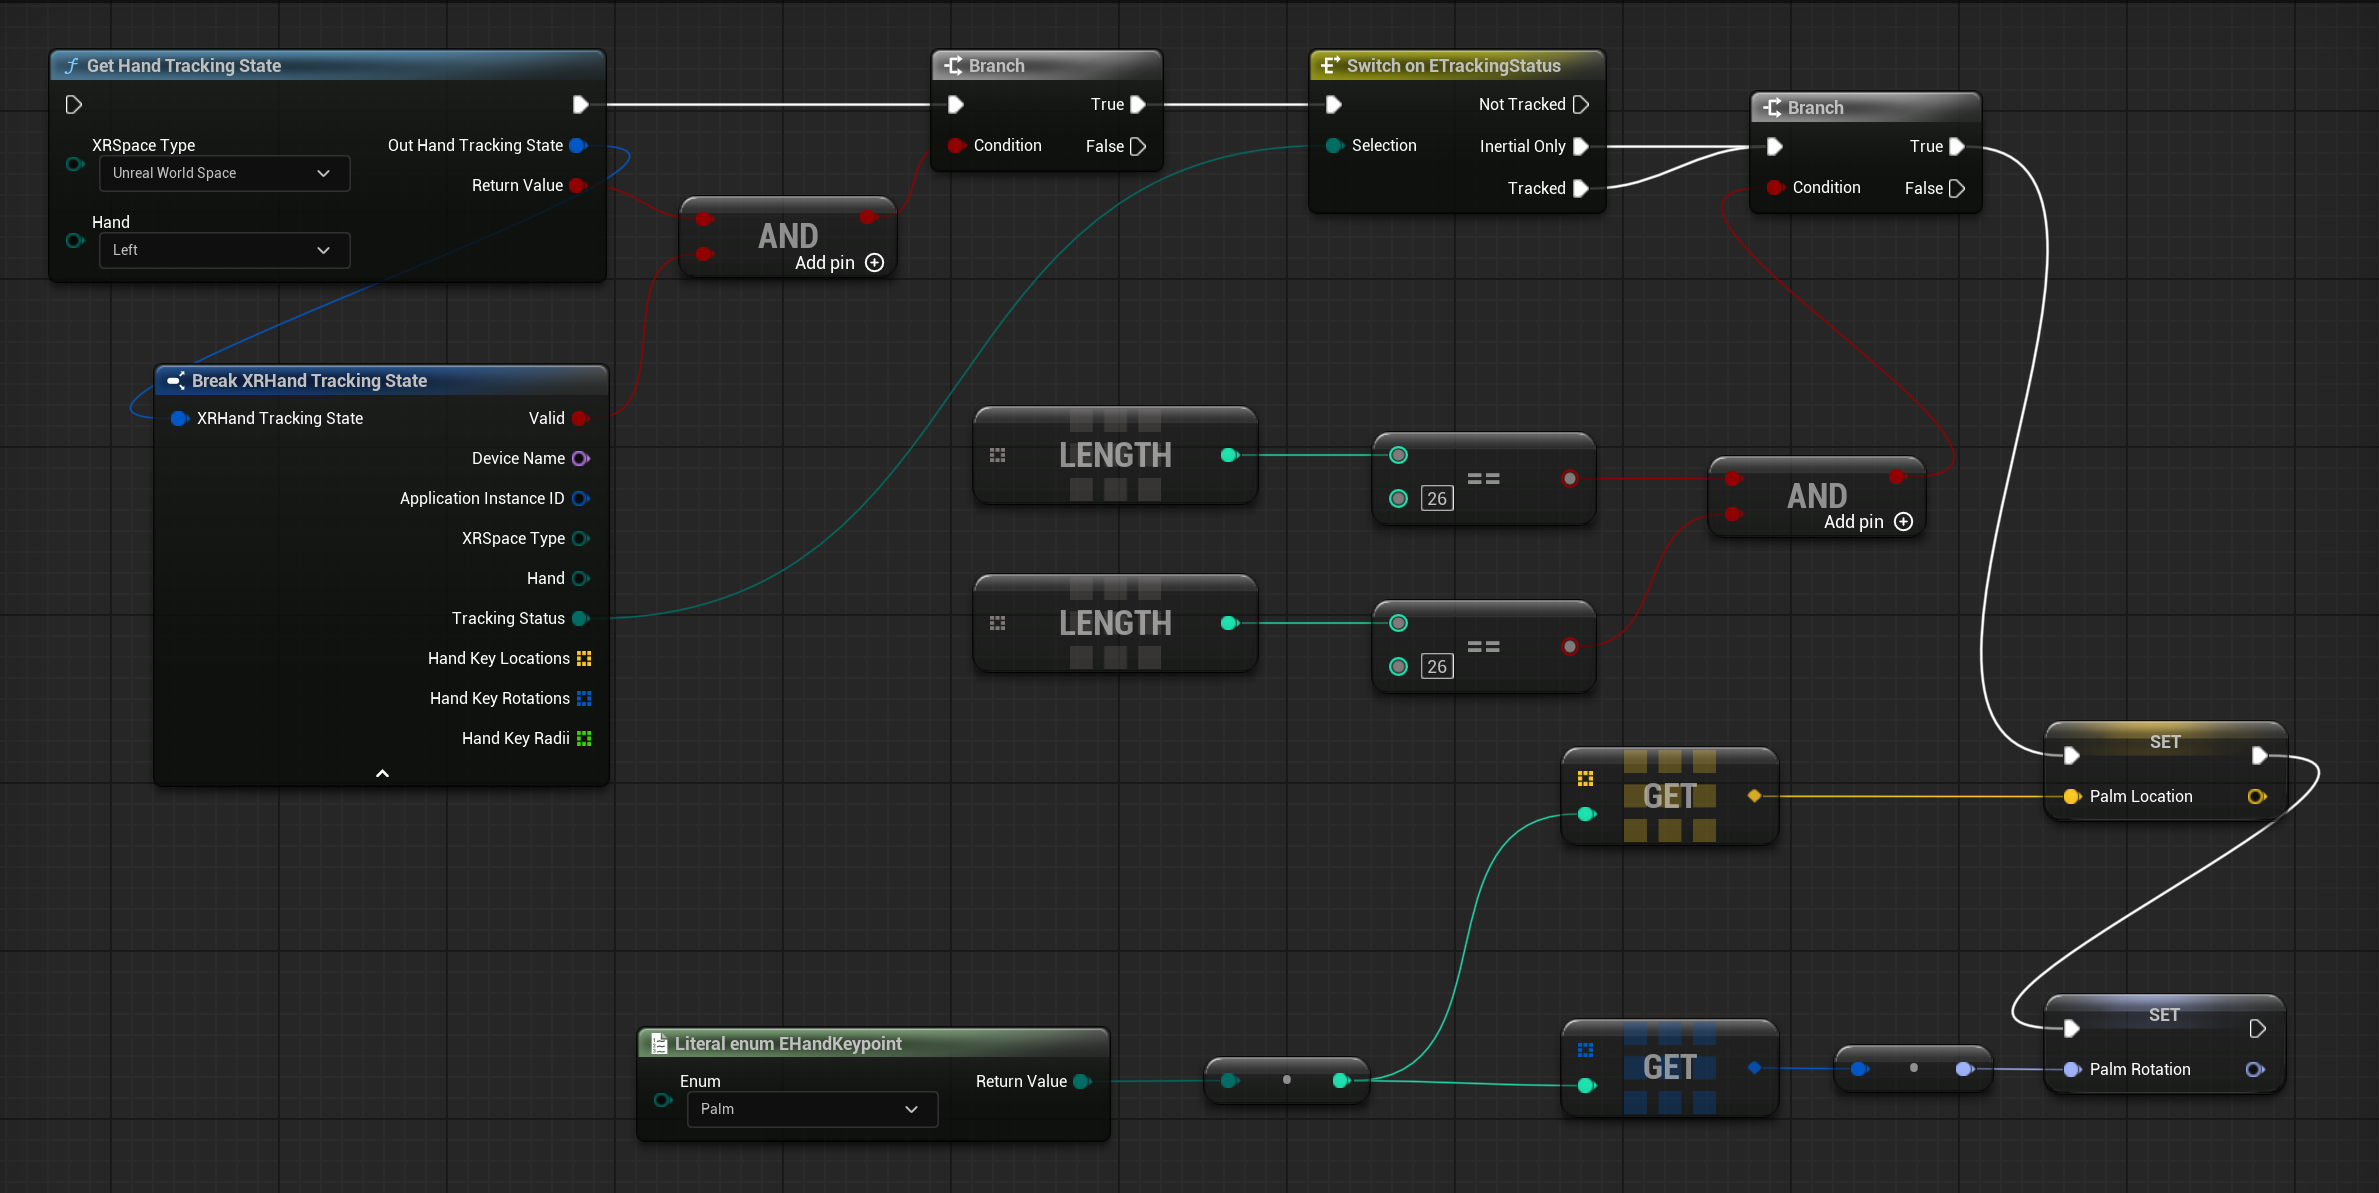Click the grid icon on the upper LENGTH node
Screen dimensions: 2379x1193
pyautogui.click(x=997, y=455)
